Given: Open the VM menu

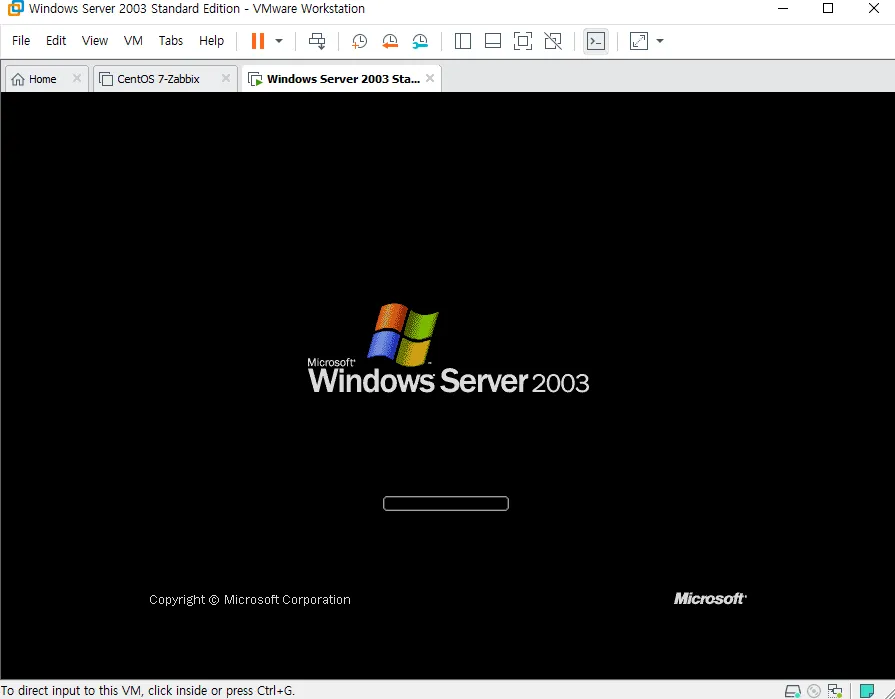Looking at the screenshot, I should (133, 41).
